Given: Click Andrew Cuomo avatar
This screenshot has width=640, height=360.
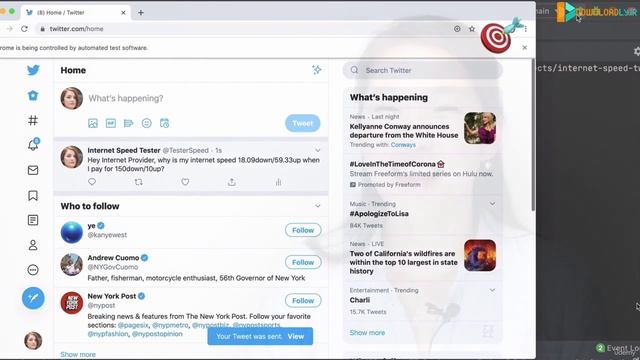Looking at the screenshot, I should 72,264.
